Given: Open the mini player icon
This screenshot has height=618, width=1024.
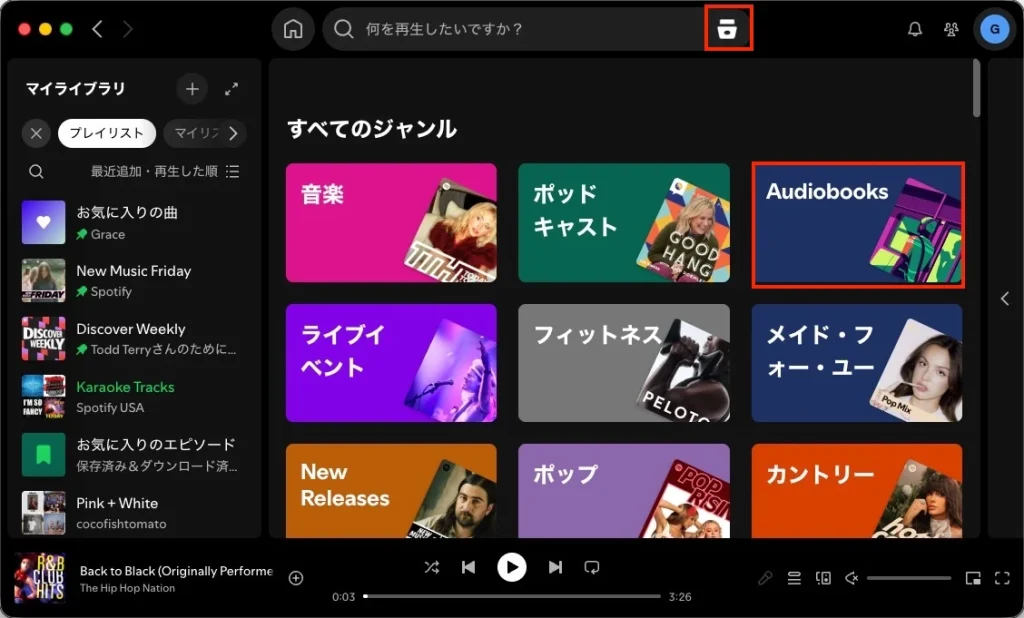Looking at the screenshot, I should pos(973,578).
